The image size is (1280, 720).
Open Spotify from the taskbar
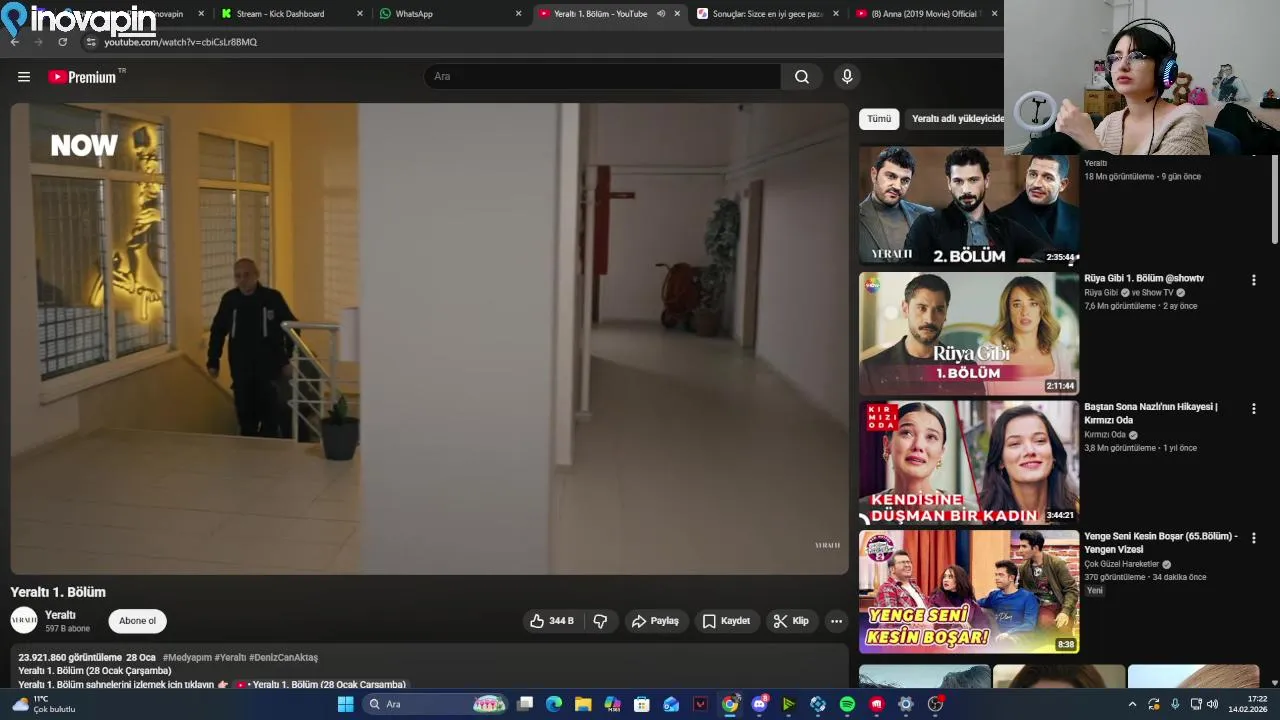[847, 704]
